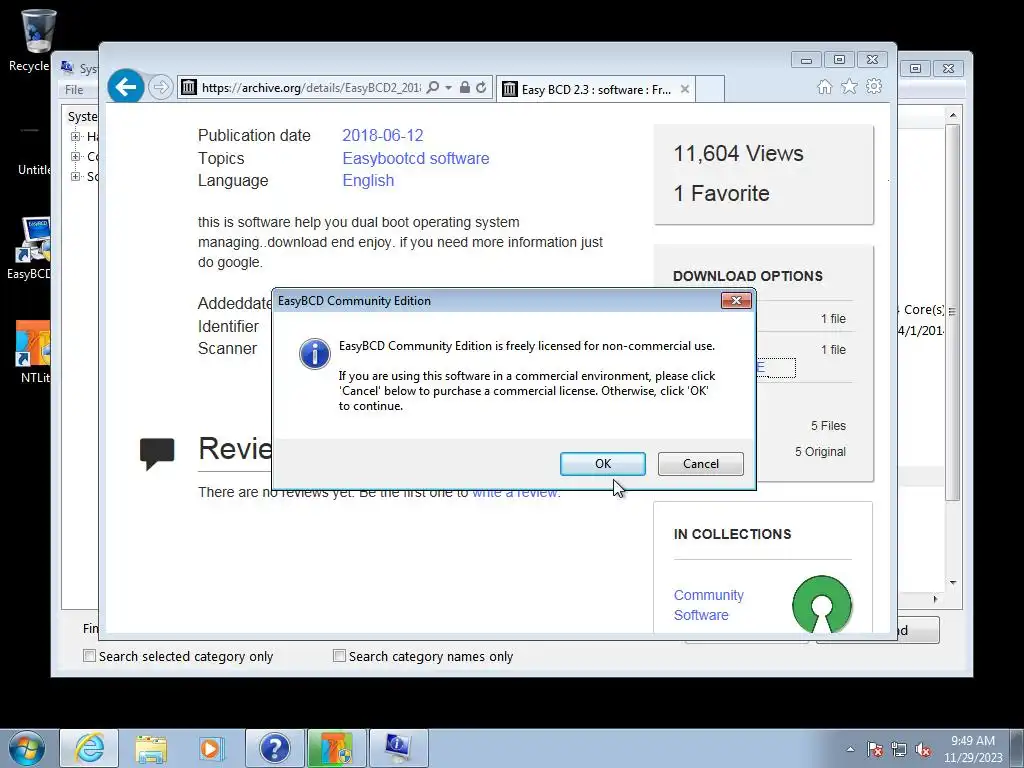Click the reviews speech bubble icon
Viewport: 1024px width, 768px height.
pyautogui.click(x=157, y=453)
